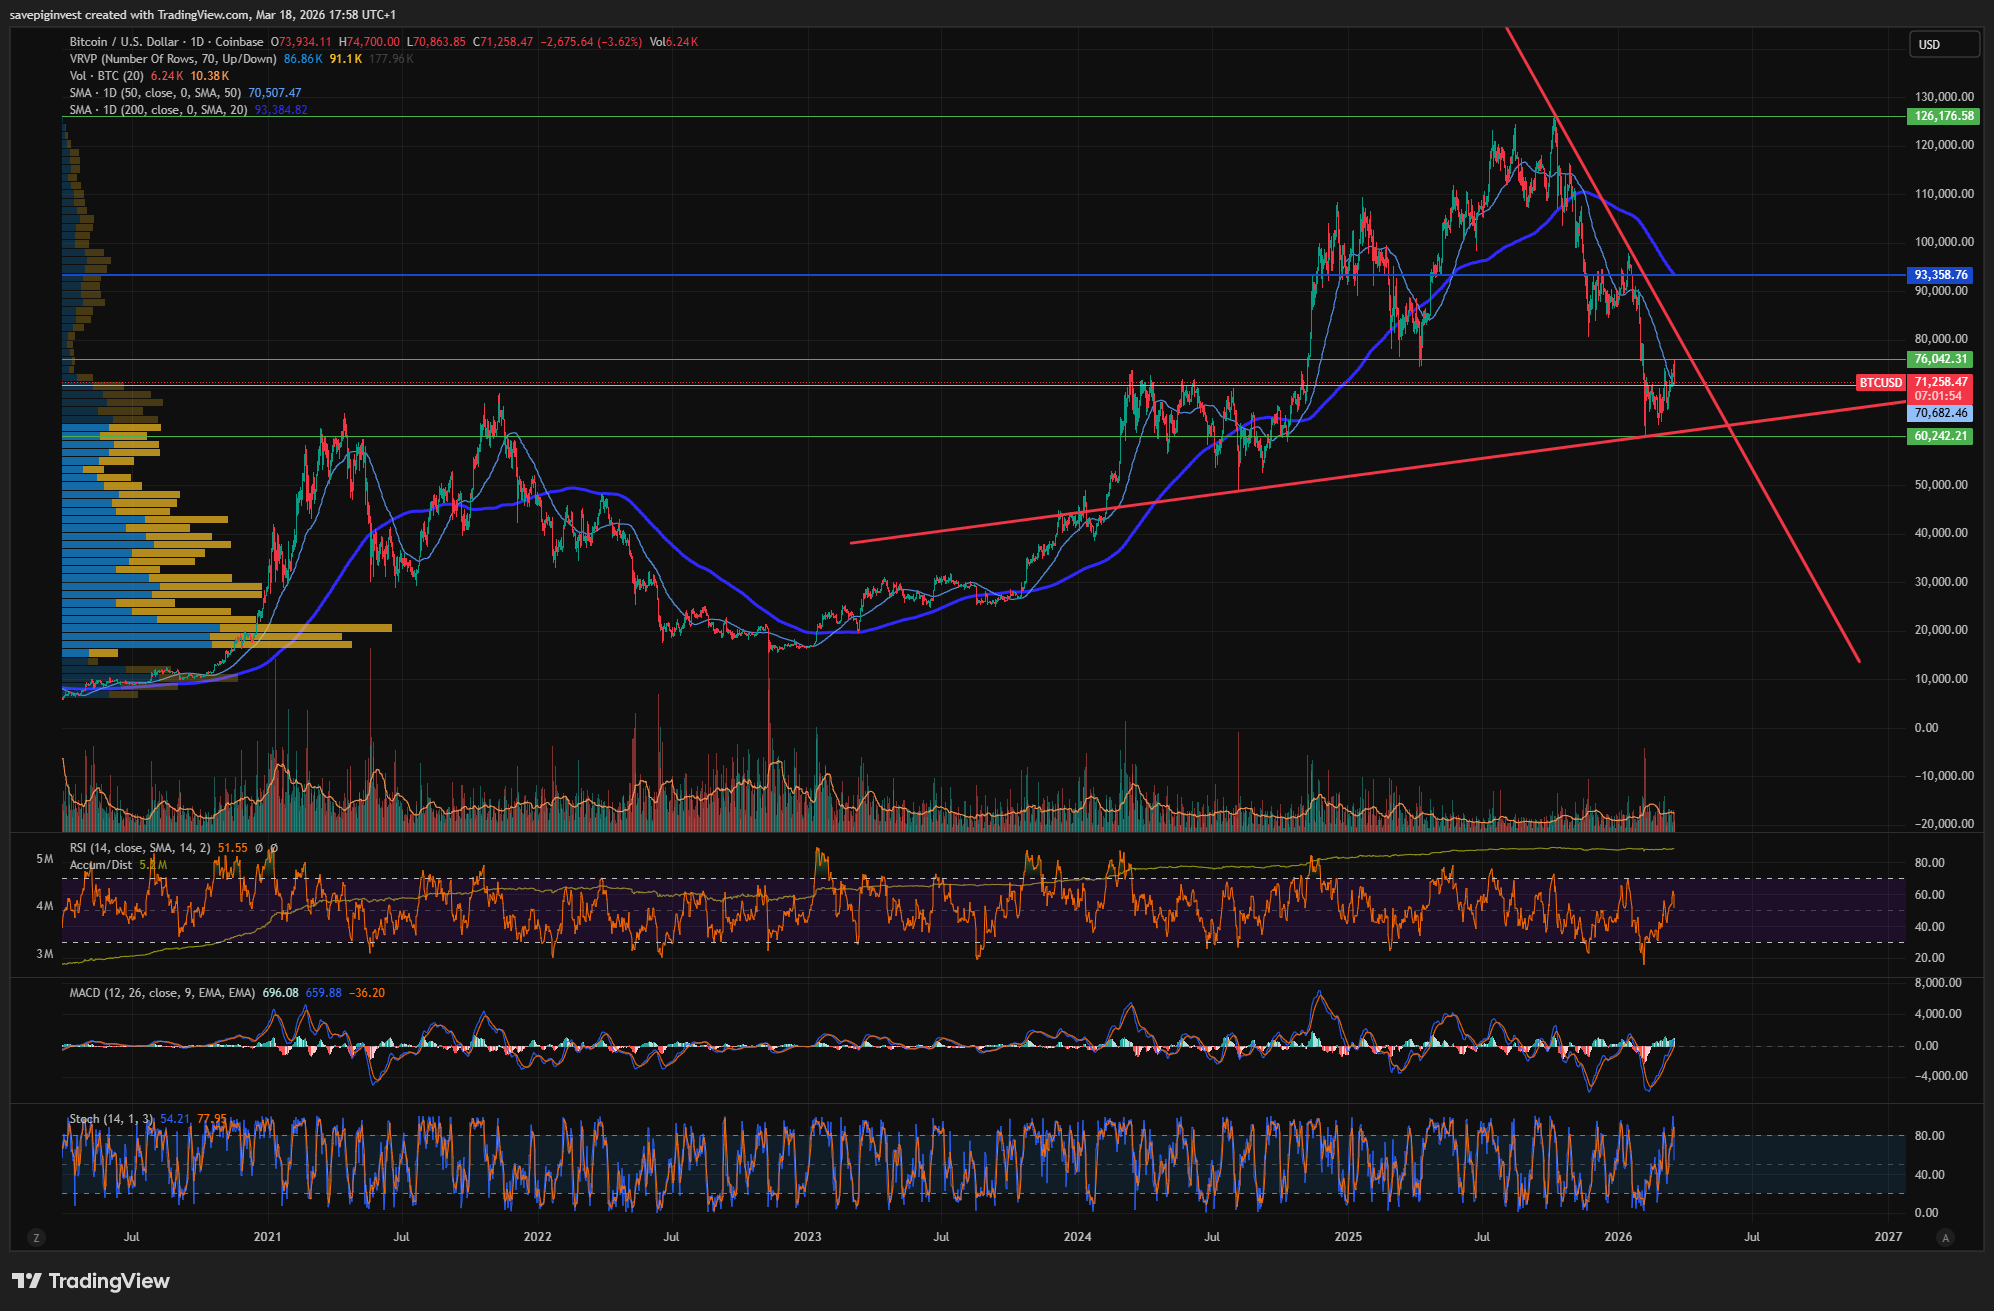This screenshot has height=1311, width=1994.
Task: Click the TradingView logo at the bottom left
Action: pos(90,1281)
